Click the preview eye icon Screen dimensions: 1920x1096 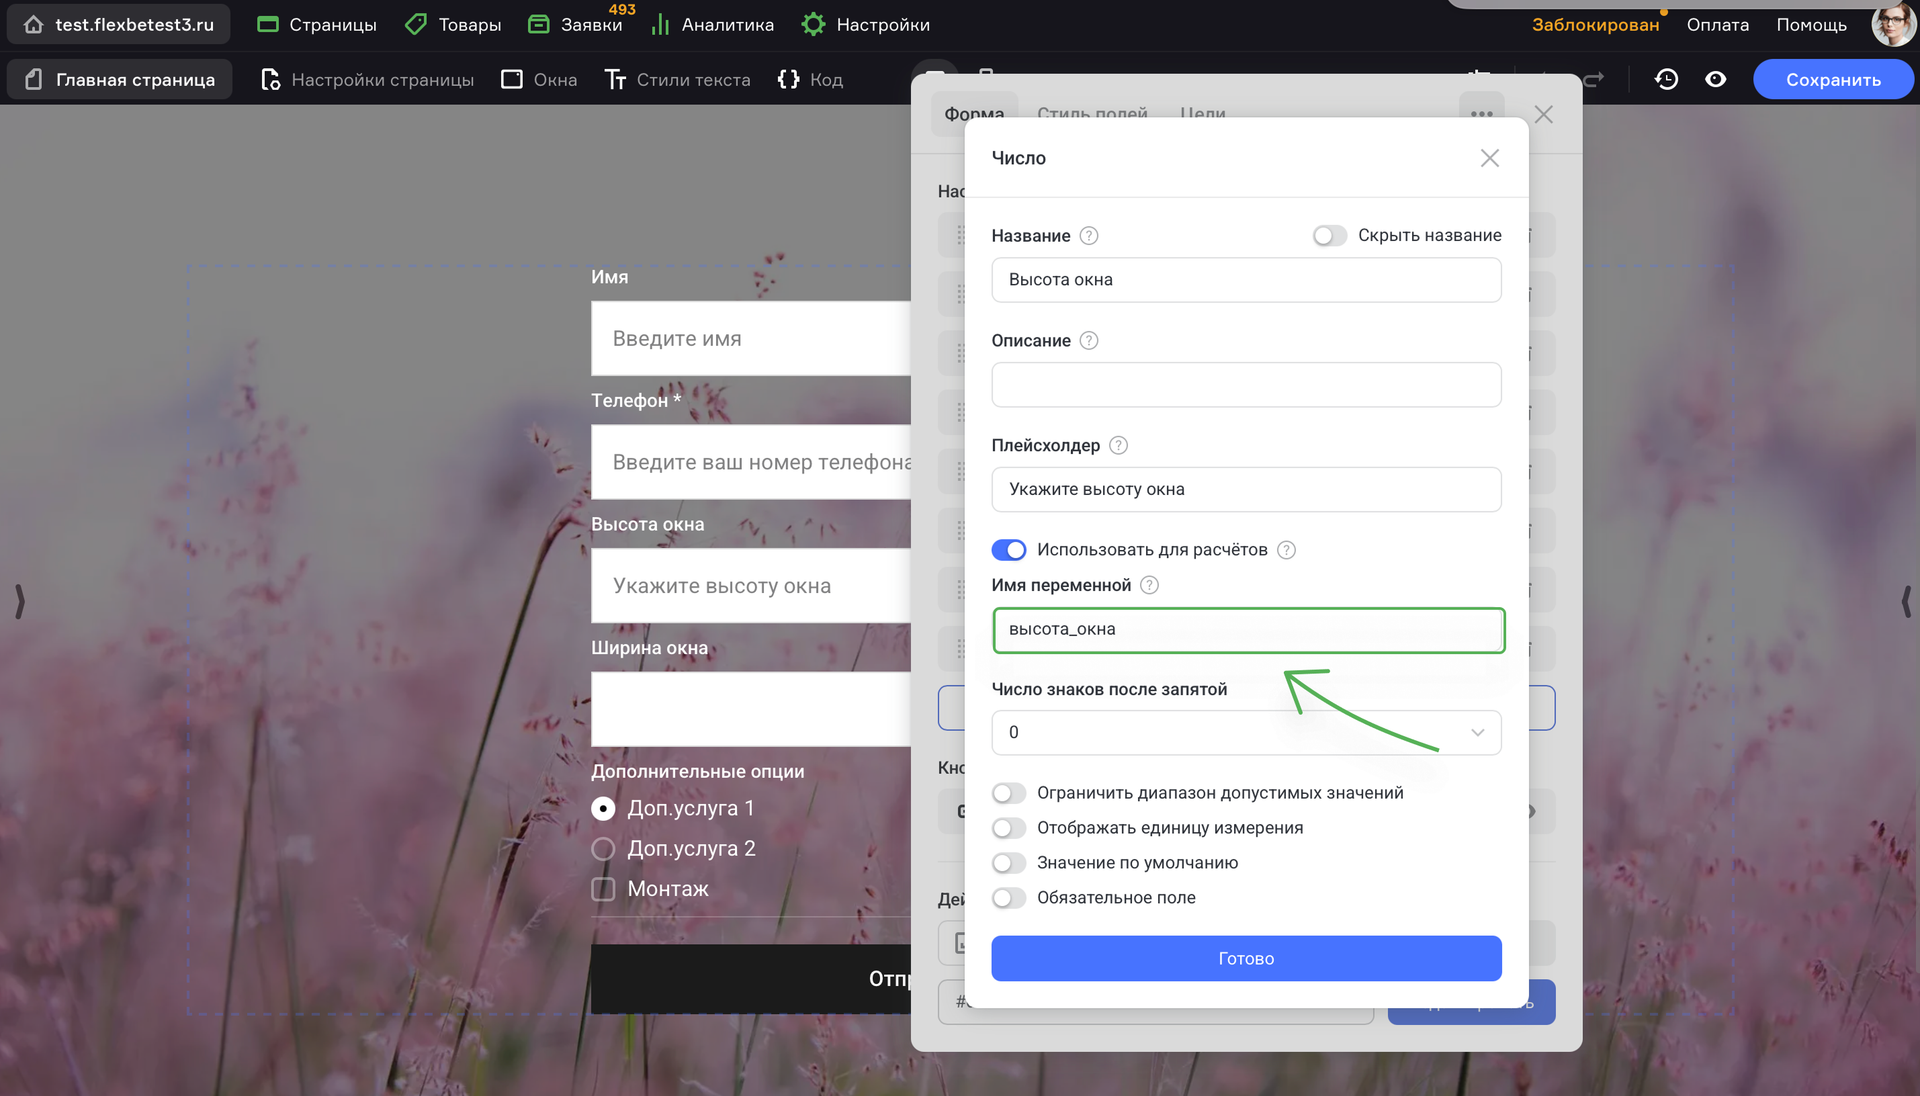tap(1715, 79)
